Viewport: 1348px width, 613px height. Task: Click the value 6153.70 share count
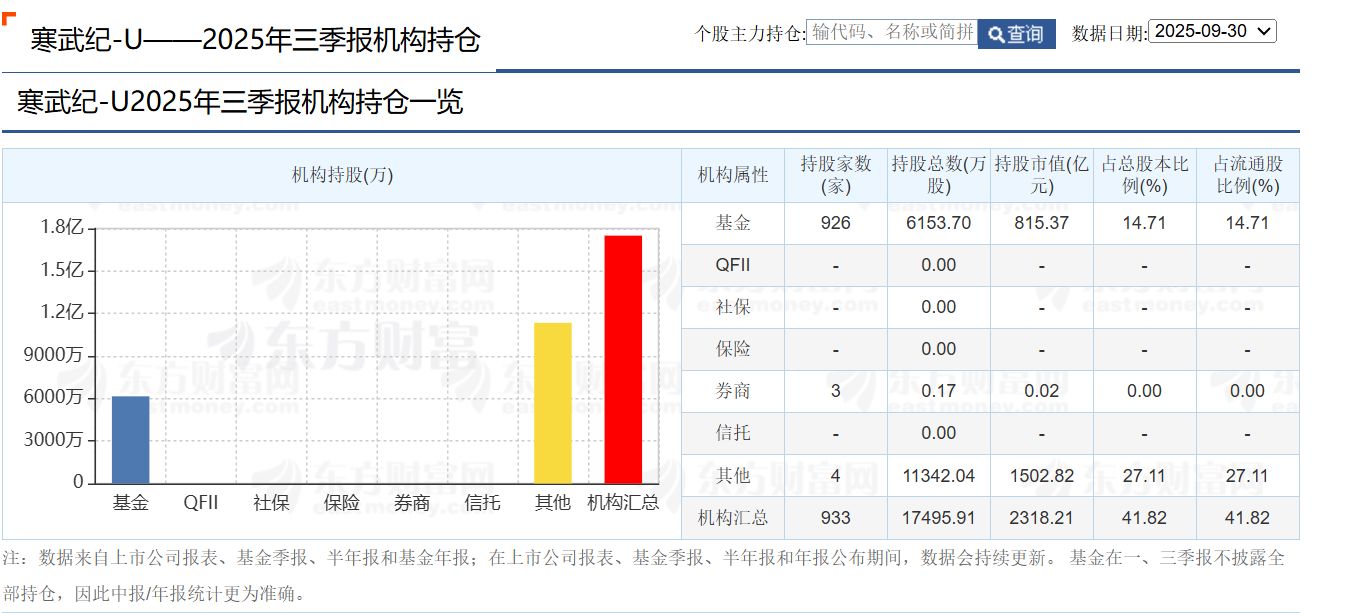tap(939, 223)
